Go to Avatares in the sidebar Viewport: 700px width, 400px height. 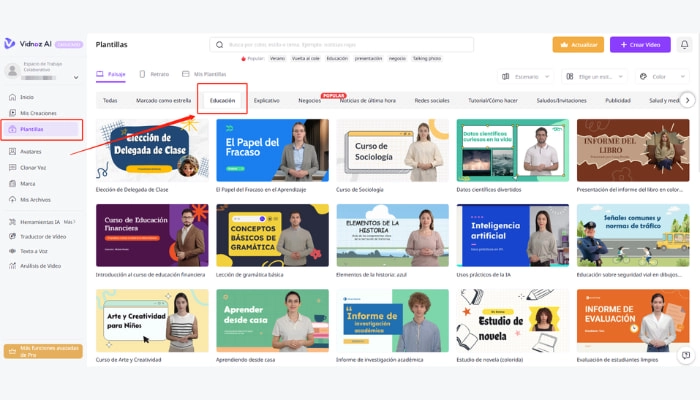point(30,151)
